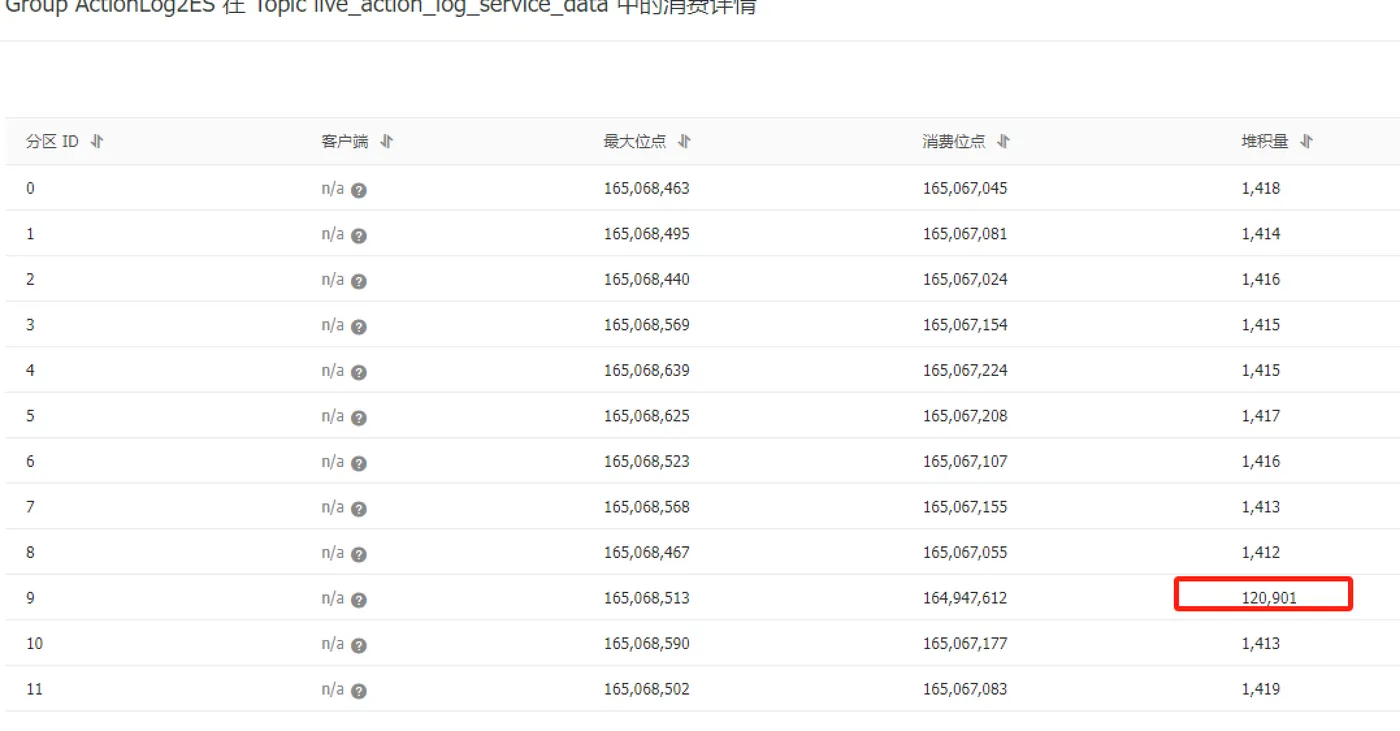Screen dimensions: 1400x731
Task: Sort table by 客户端 column icon
Action: (387, 142)
